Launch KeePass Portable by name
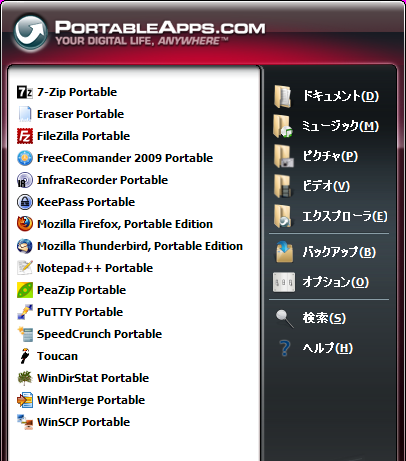Screen dimensions: 406x461 (x=86, y=202)
